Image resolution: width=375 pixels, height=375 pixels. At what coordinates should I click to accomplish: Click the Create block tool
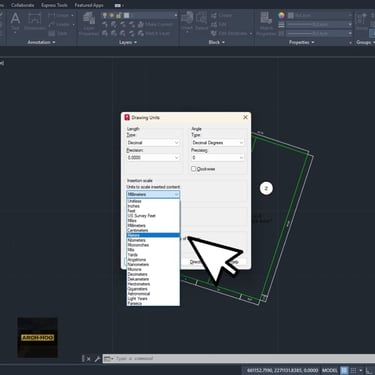(222, 15)
